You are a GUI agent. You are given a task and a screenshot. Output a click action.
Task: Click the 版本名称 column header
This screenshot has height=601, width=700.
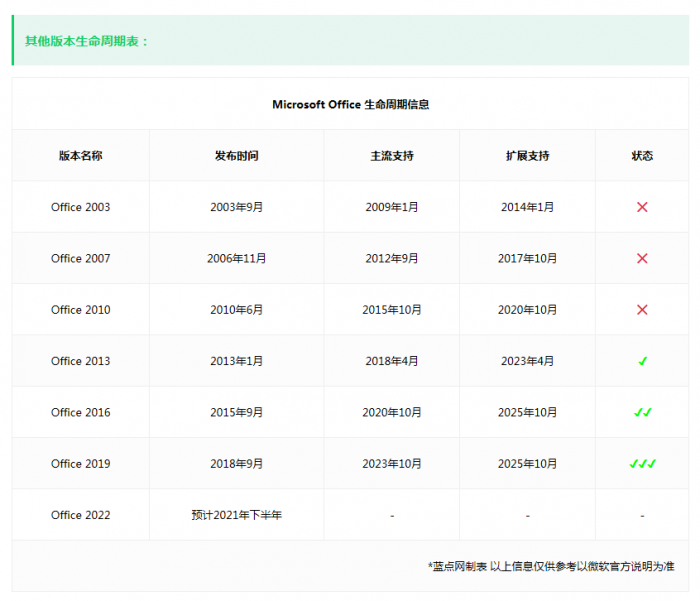80,156
